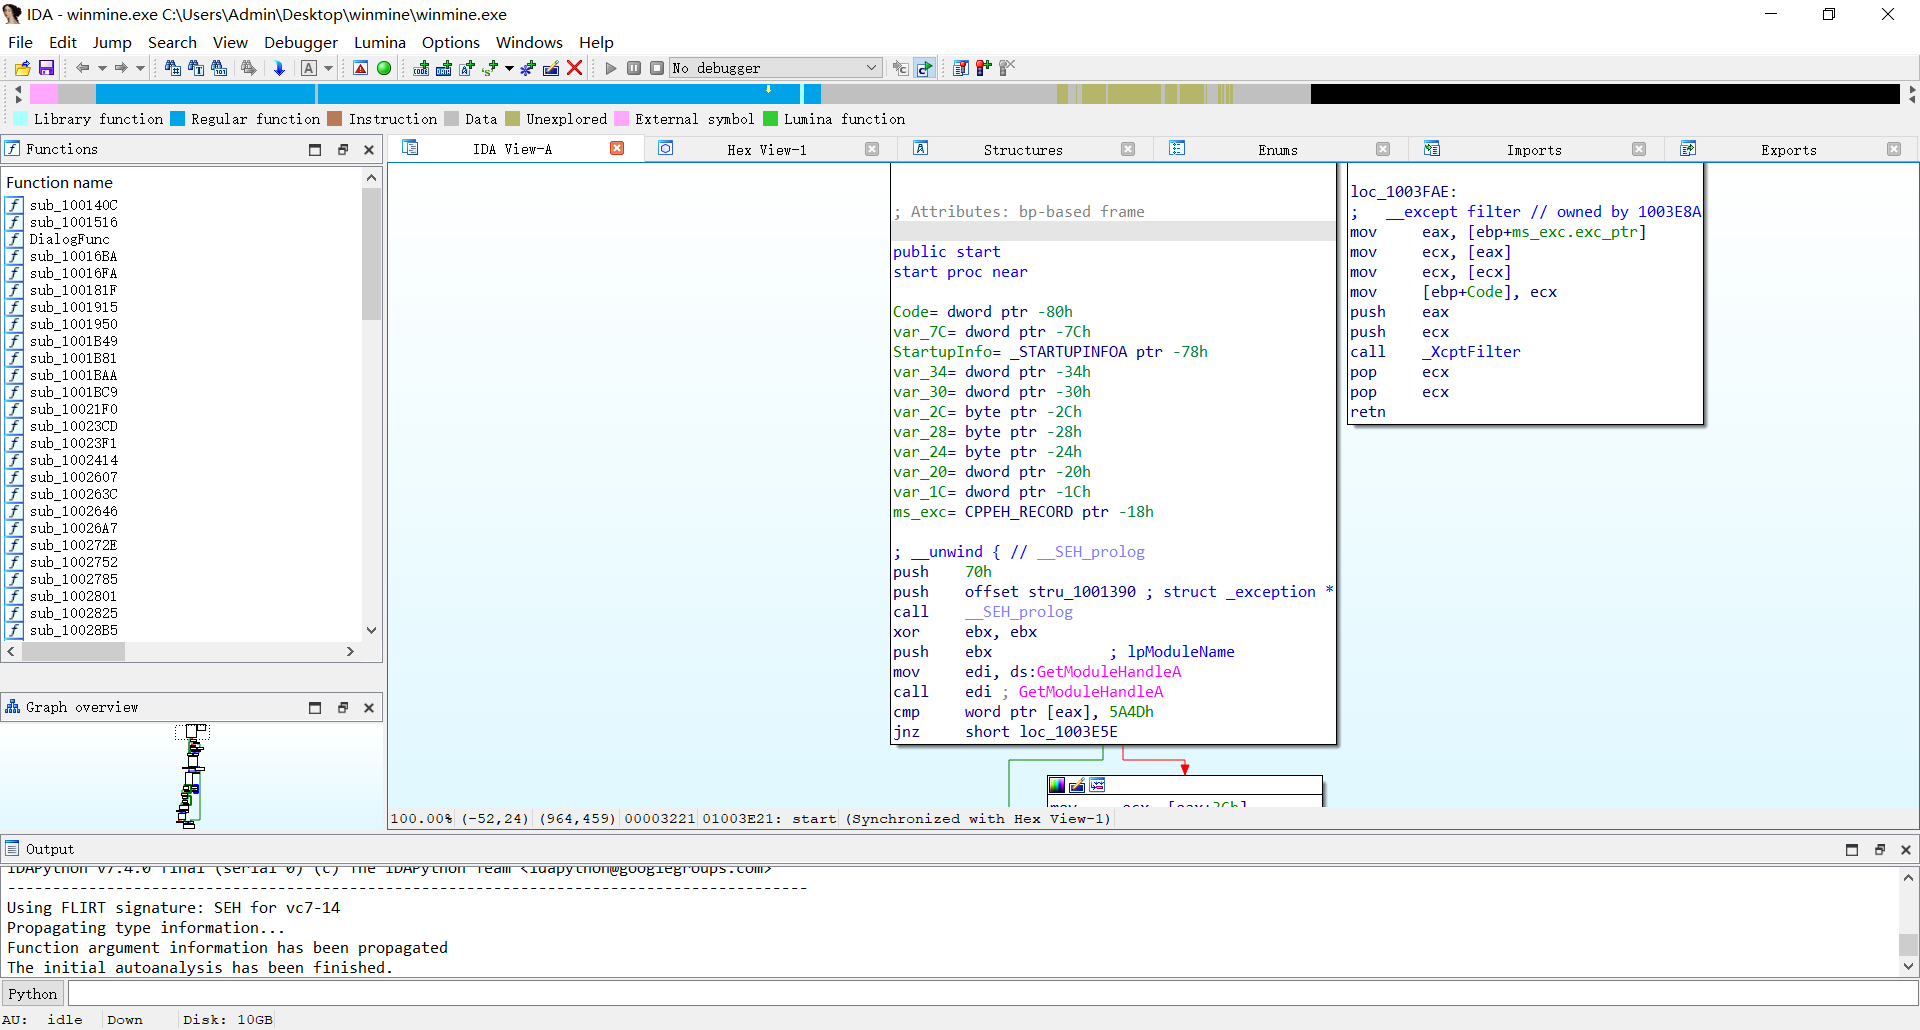Click the Regular function legend color swatch
The height and width of the screenshot is (1030, 1920).
click(178, 118)
